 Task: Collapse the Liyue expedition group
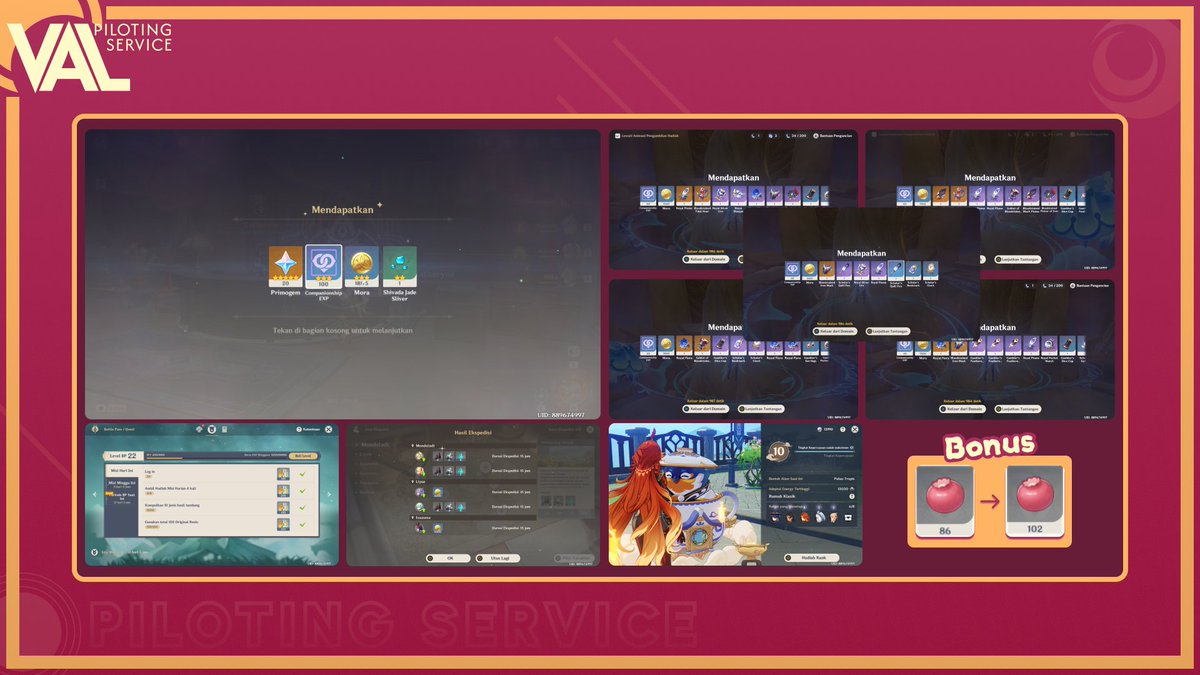[473, 481]
